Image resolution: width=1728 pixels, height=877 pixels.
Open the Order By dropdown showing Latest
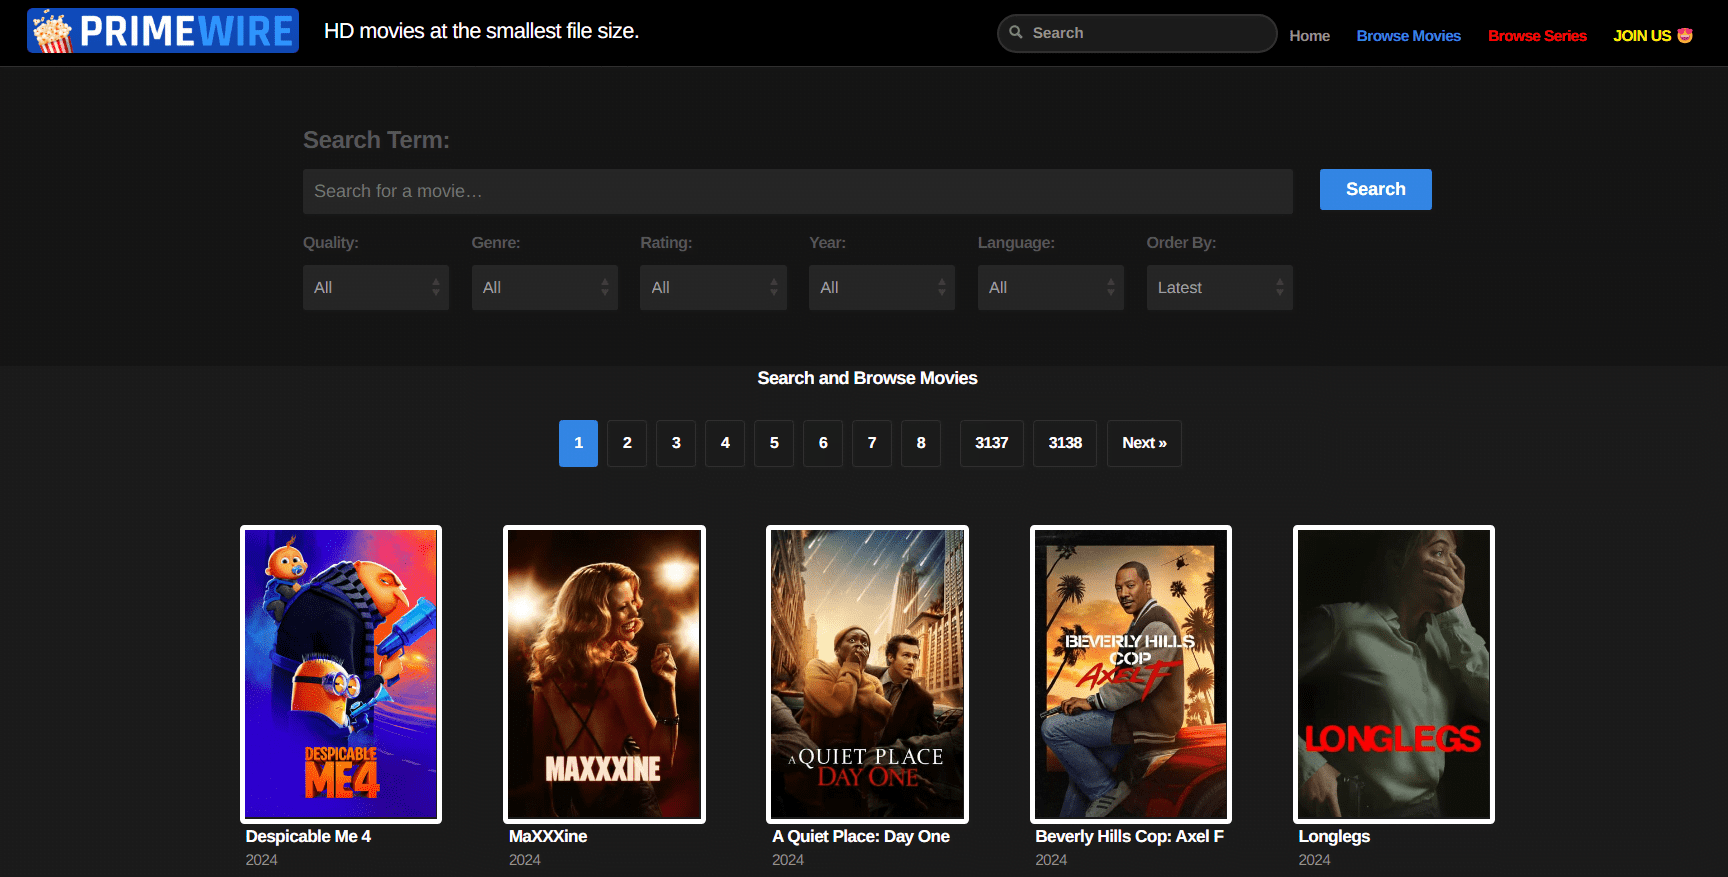pos(1219,287)
